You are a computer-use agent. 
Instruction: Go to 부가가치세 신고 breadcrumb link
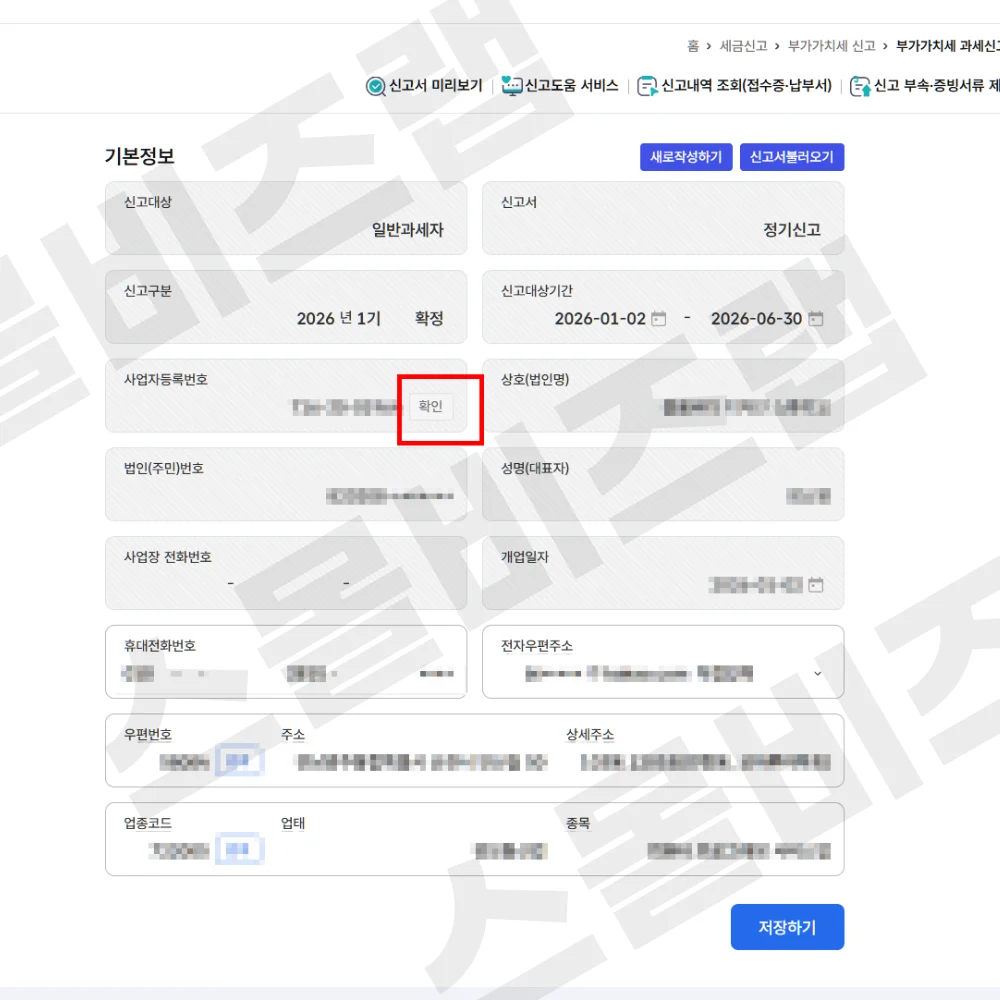(x=832, y=46)
